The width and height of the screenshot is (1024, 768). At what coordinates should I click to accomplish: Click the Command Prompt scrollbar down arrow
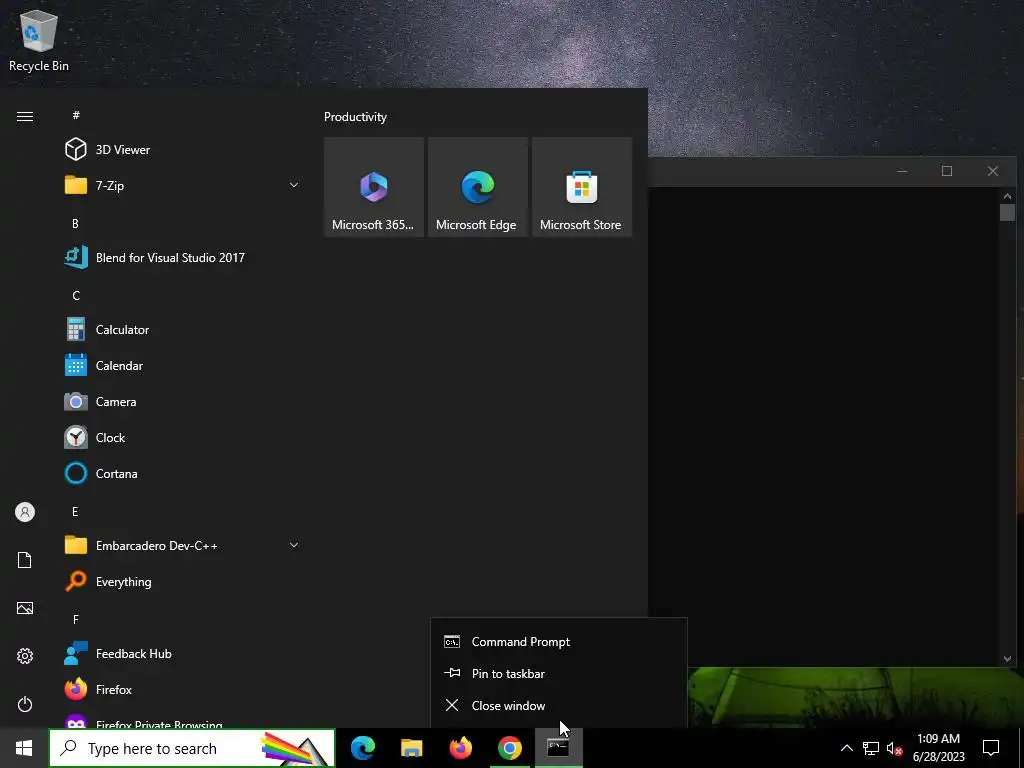pyautogui.click(x=1007, y=659)
